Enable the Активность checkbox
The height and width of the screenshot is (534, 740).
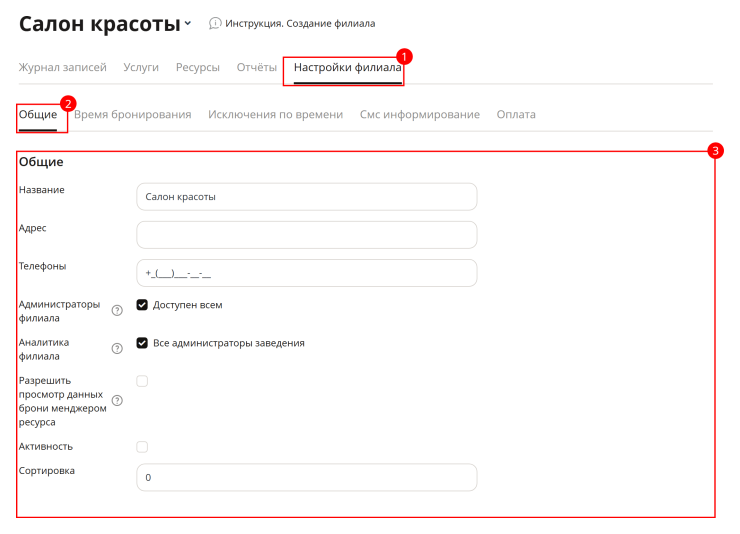tap(142, 447)
